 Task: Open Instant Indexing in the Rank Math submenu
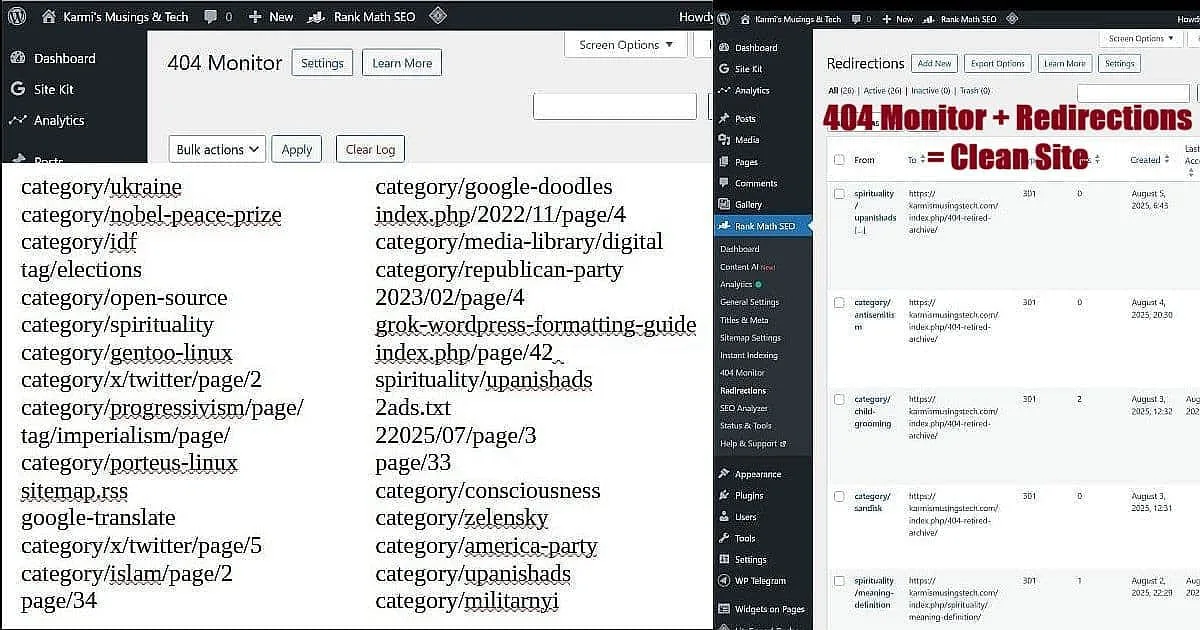pyautogui.click(x=748, y=355)
